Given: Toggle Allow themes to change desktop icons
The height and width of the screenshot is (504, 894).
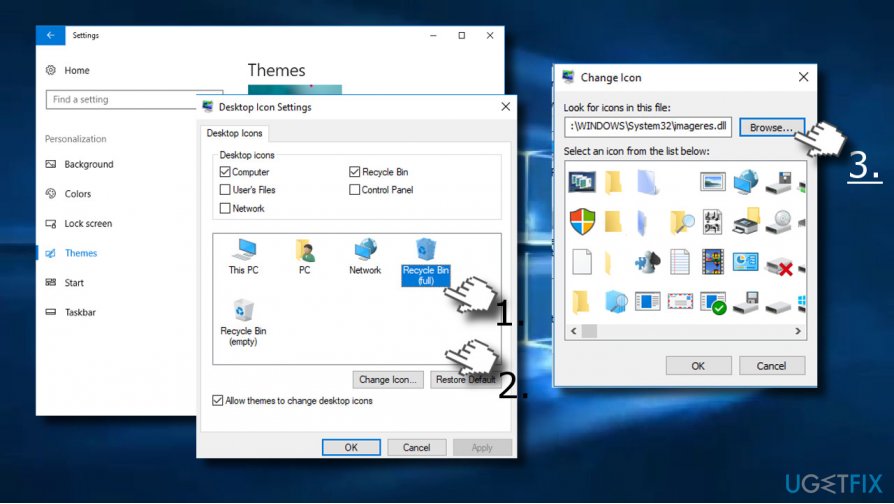Looking at the screenshot, I should click(217, 400).
